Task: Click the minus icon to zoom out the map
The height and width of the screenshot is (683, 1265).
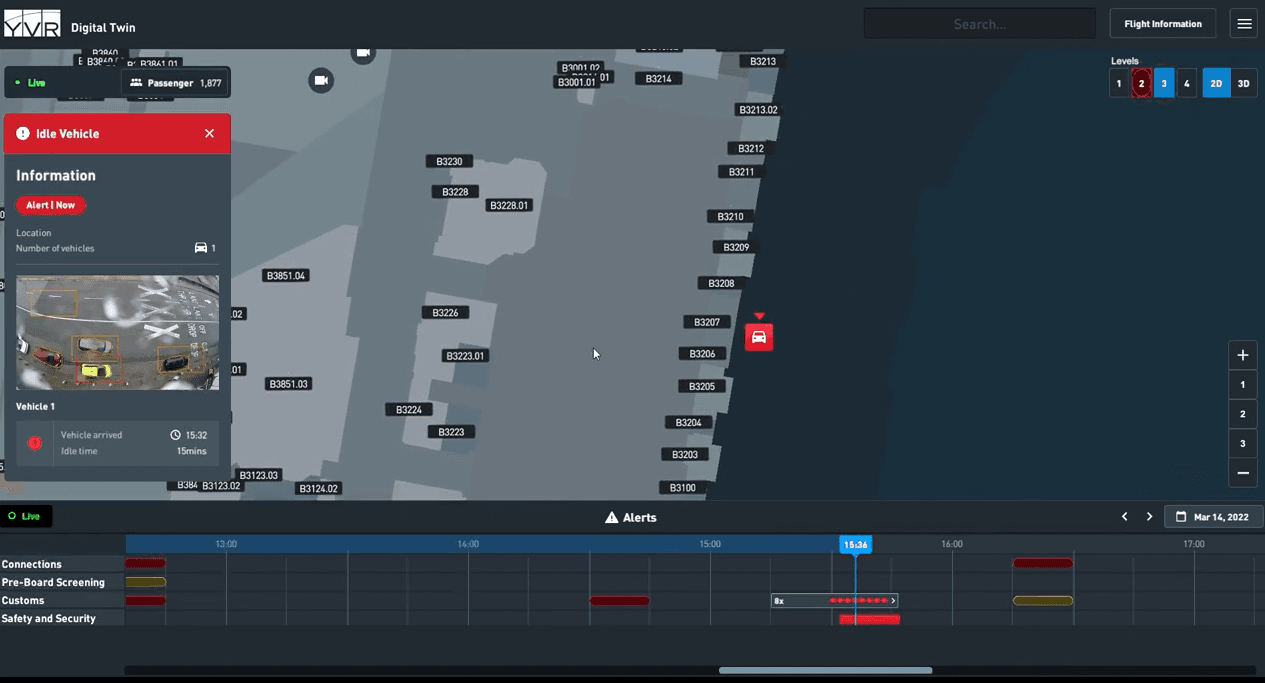Action: click(1242, 472)
